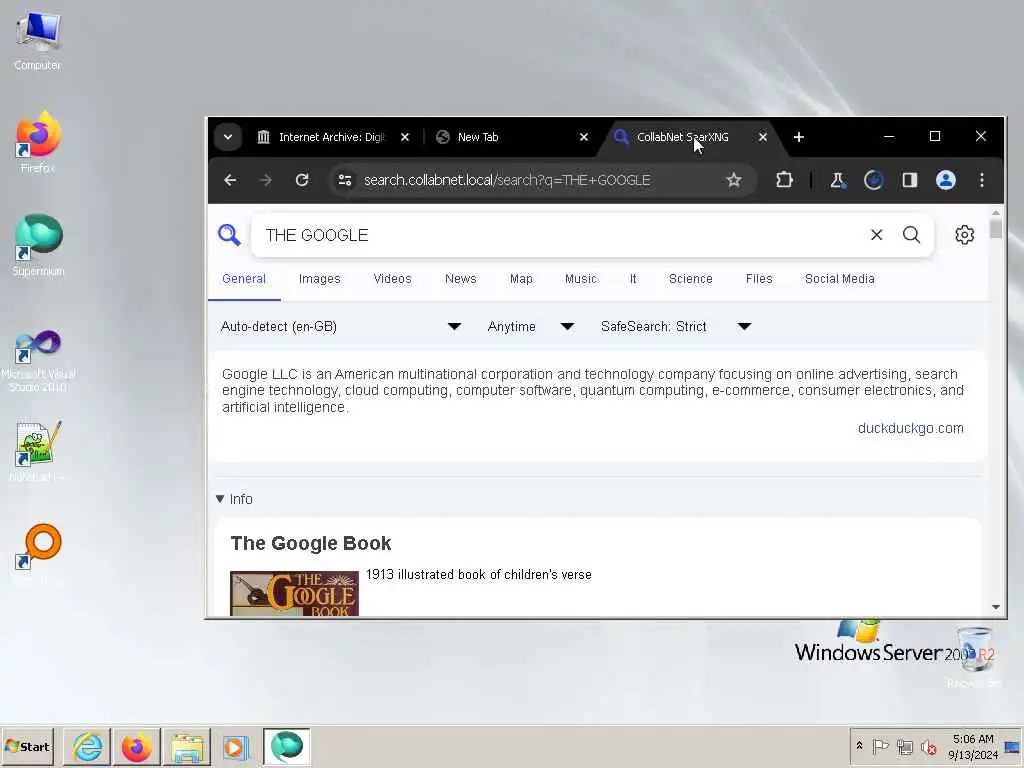Launch Firefox from taskbar
This screenshot has width=1024, height=768.
[x=137, y=746]
